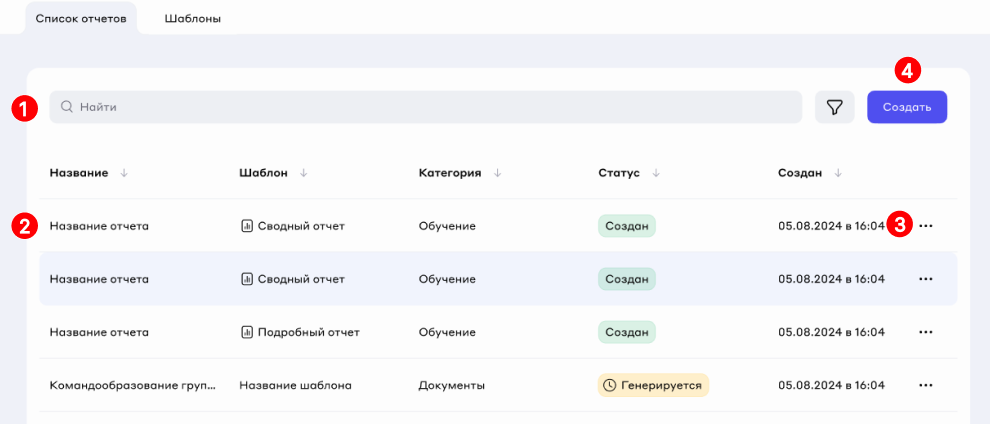Click the Сводный отчет chart icon in first row

247,226
